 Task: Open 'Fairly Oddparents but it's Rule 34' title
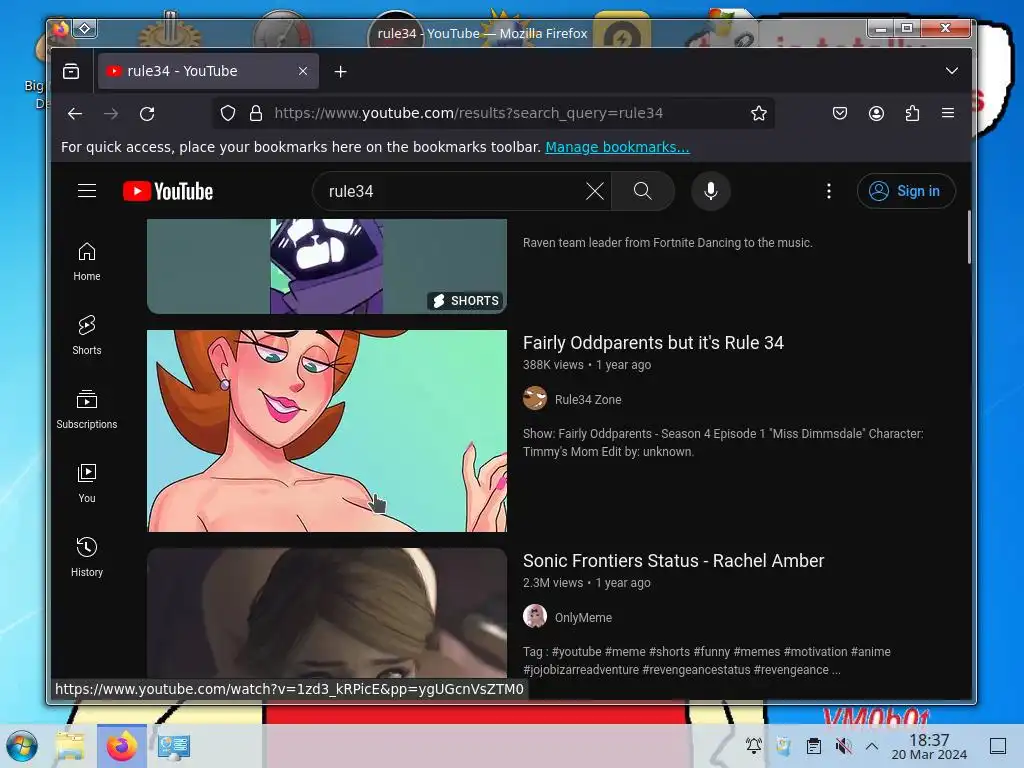[653, 343]
